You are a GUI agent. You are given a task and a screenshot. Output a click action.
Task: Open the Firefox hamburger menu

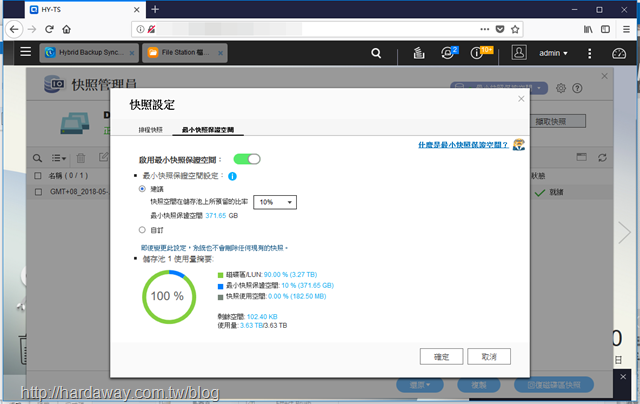pyautogui.click(x=626, y=29)
